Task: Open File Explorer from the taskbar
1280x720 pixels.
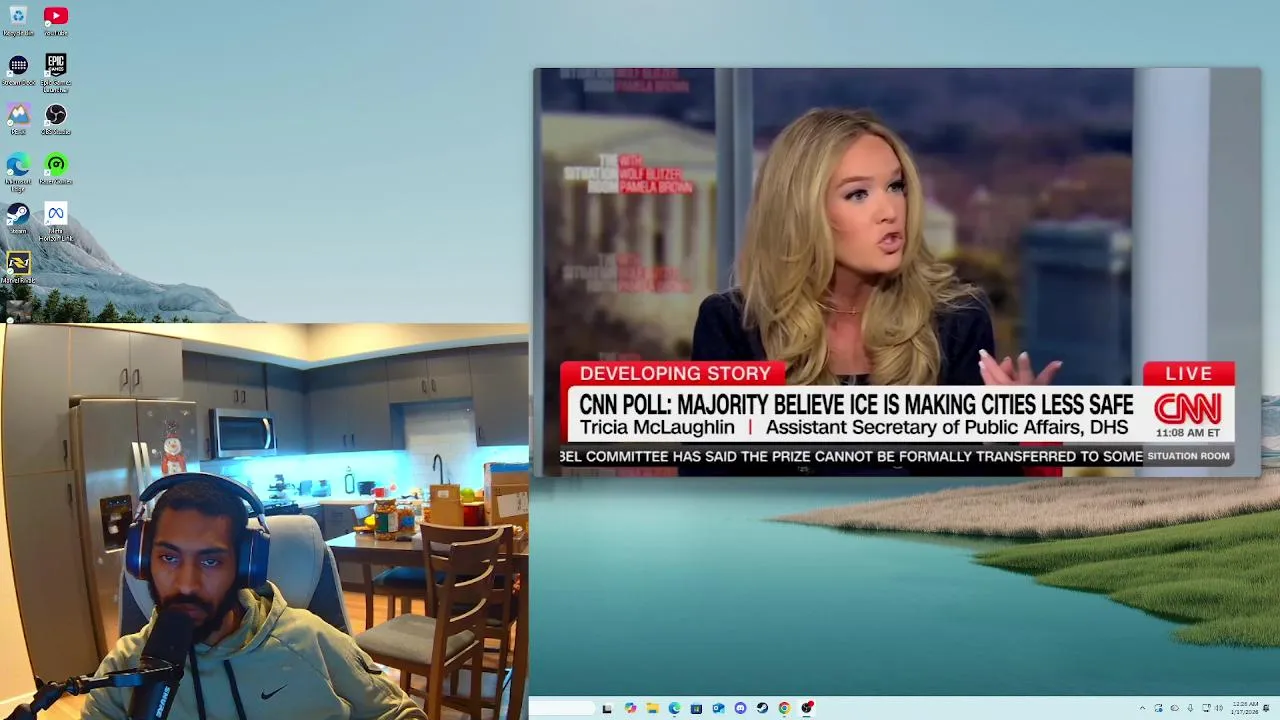Action: (x=653, y=708)
